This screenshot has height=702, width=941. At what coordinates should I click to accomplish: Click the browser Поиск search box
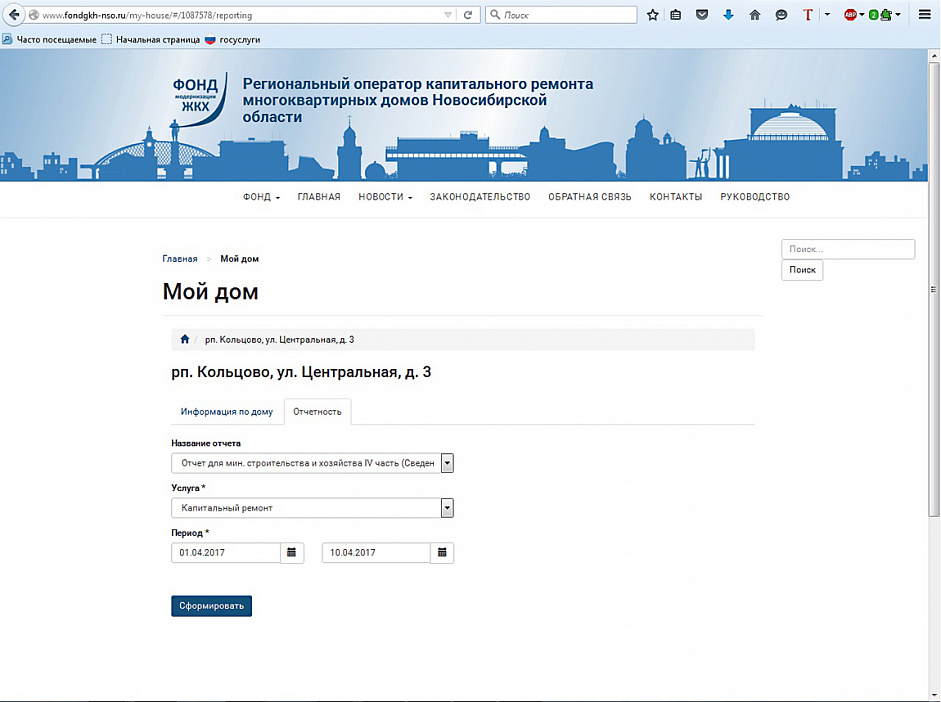click(561, 15)
